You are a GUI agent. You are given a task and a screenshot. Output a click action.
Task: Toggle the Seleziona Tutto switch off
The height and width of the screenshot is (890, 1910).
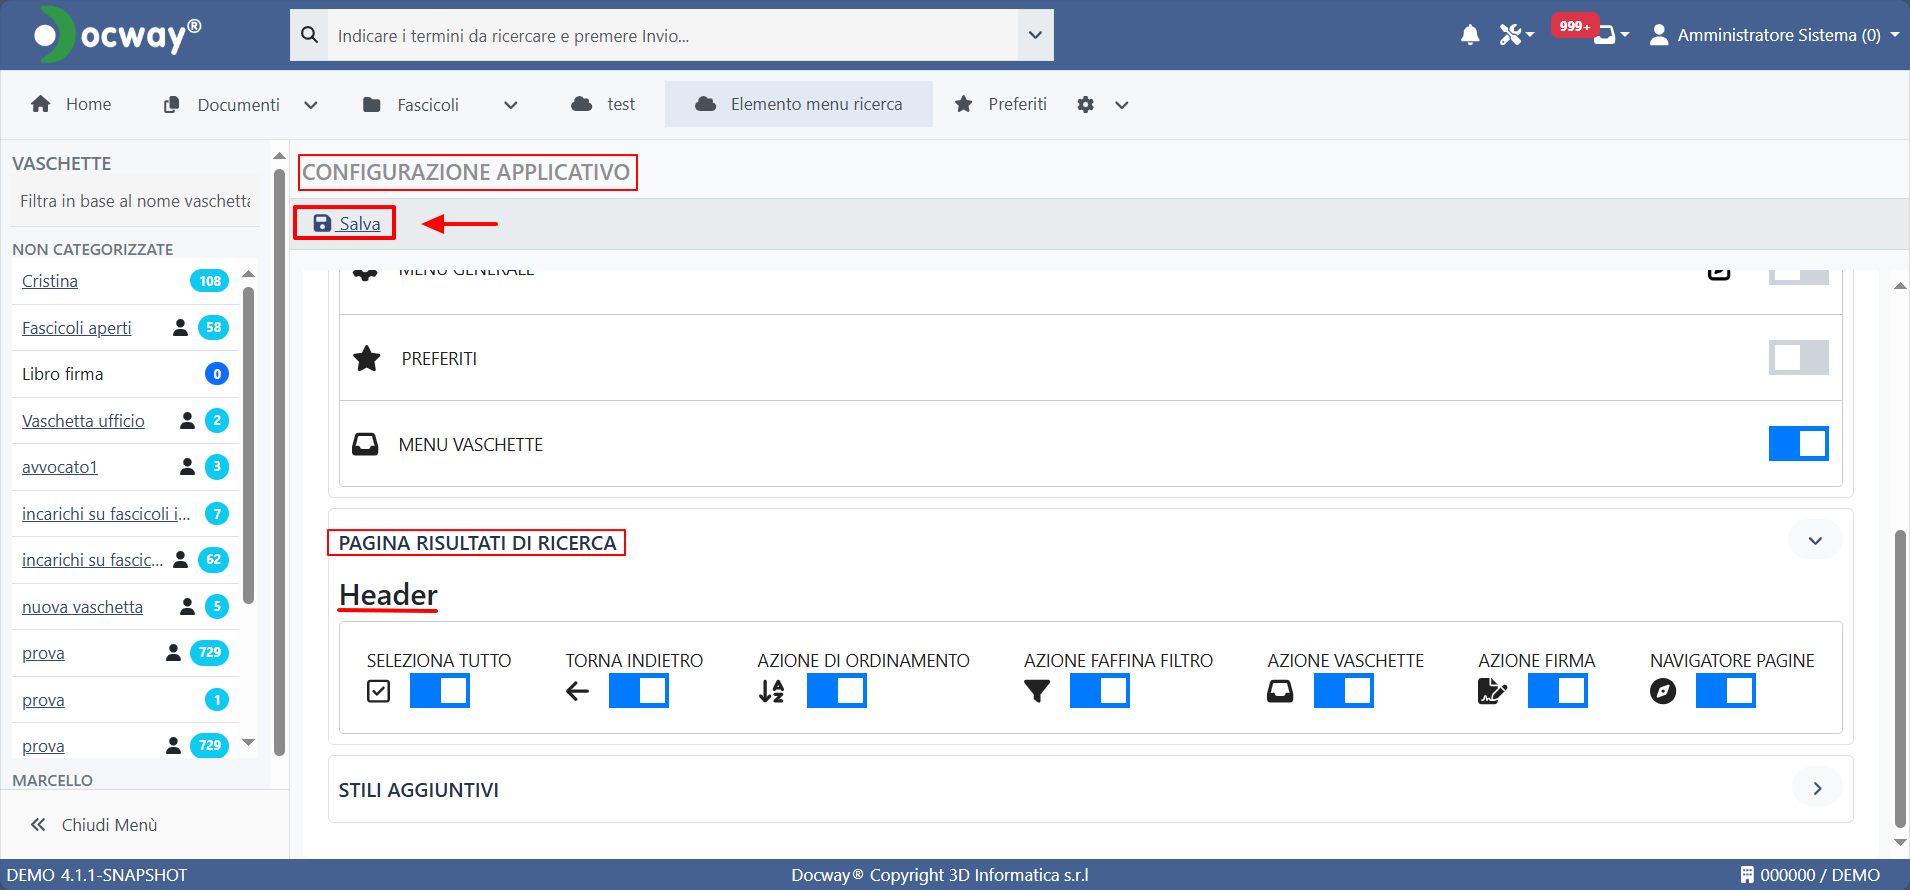pyautogui.click(x=440, y=691)
